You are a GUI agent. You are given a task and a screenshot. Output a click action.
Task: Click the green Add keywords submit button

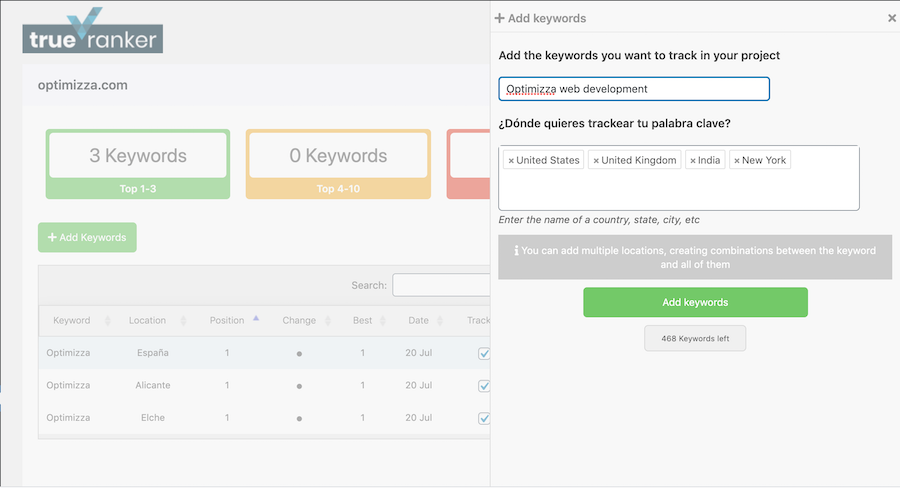point(695,303)
